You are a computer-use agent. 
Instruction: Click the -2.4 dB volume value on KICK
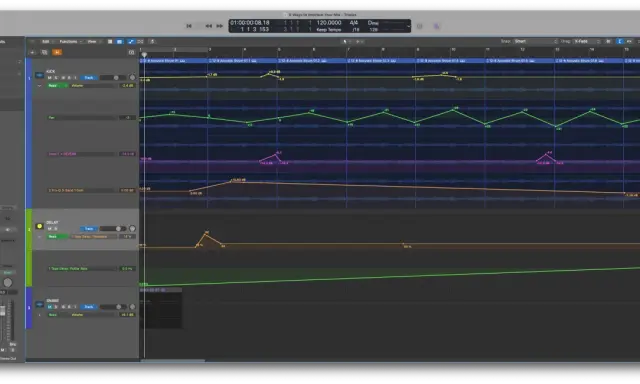coord(127,86)
